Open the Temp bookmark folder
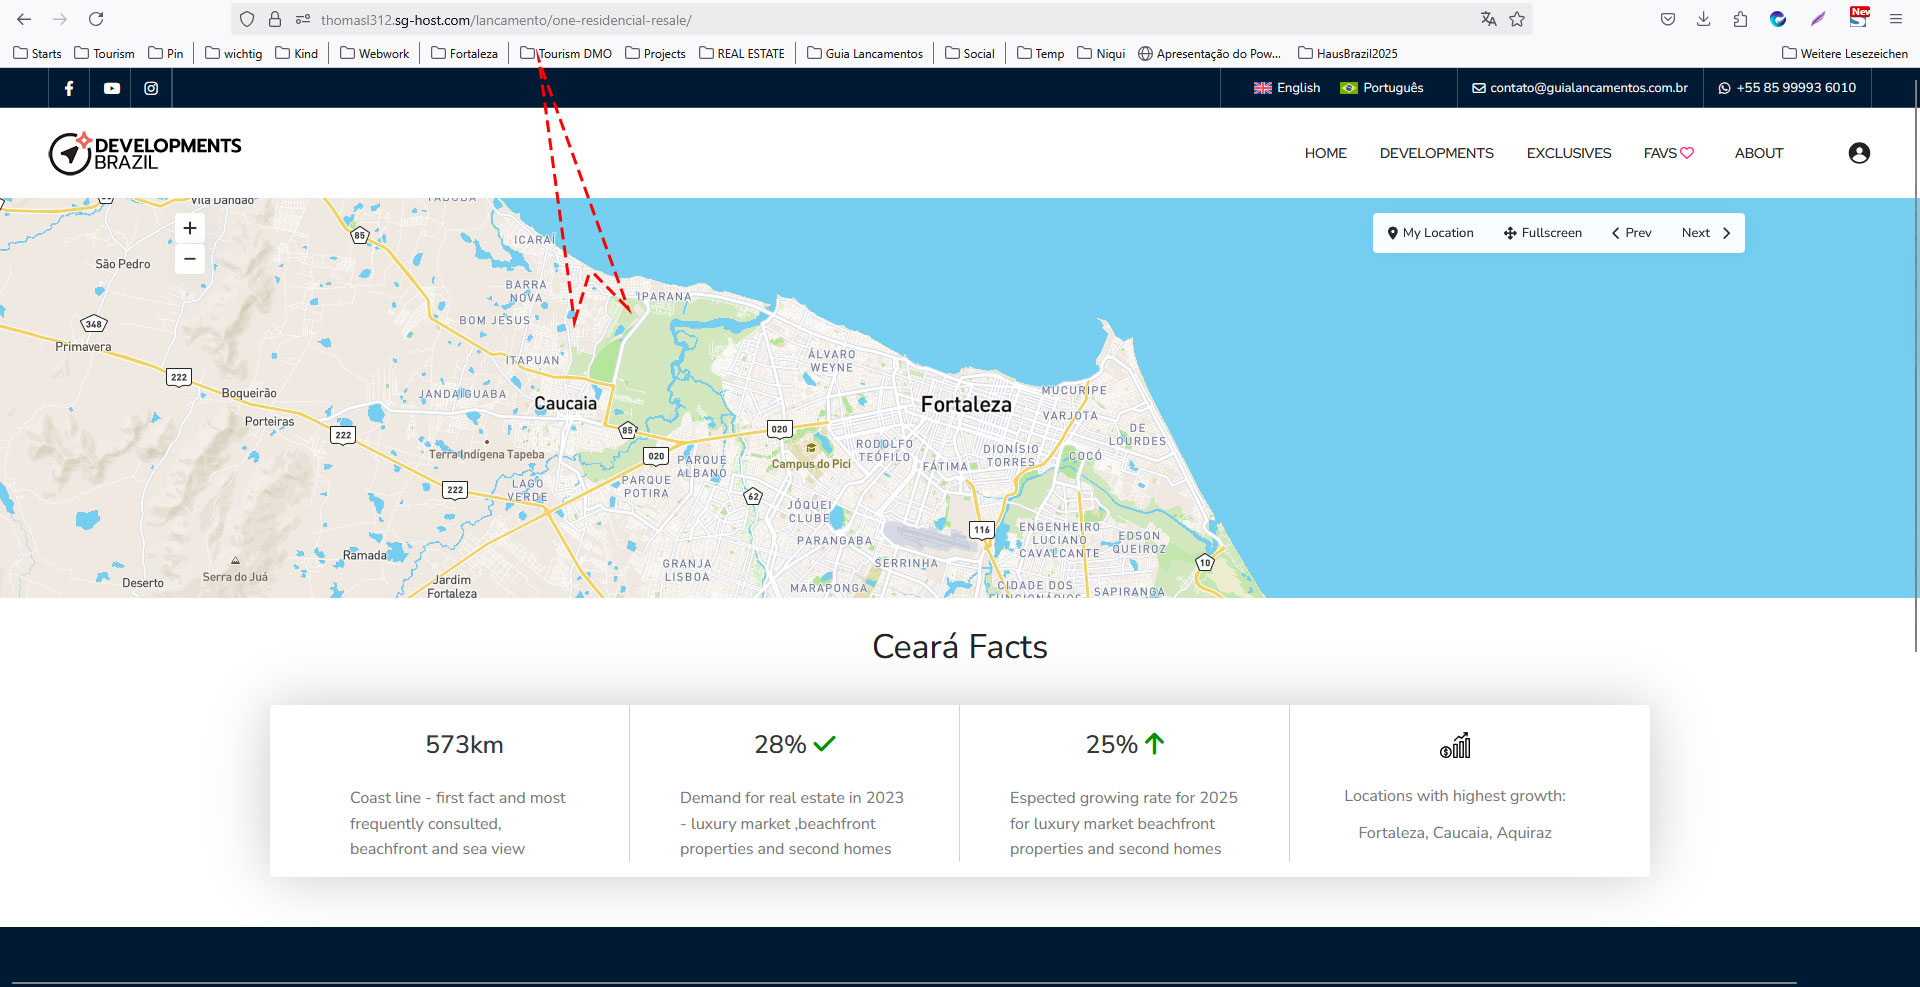 1040,53
